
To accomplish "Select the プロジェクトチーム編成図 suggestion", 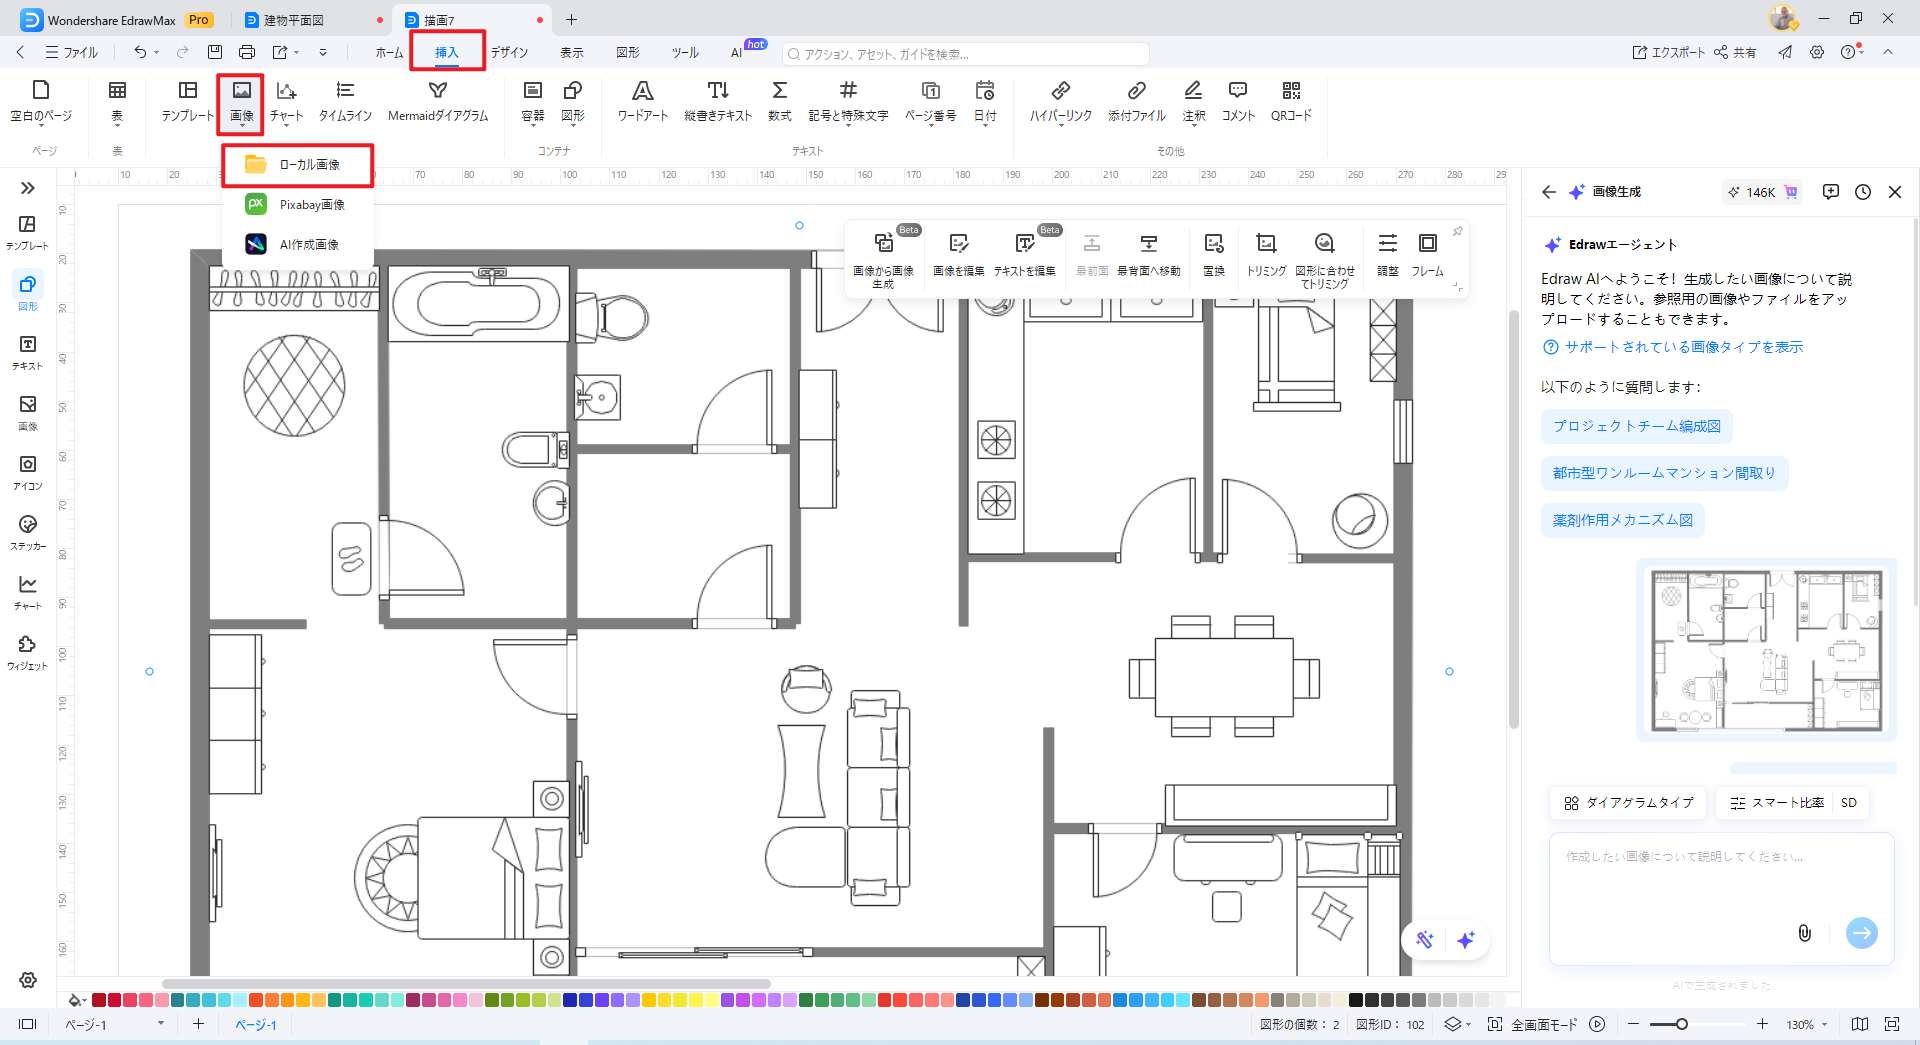I will (x=1636, y=426).
